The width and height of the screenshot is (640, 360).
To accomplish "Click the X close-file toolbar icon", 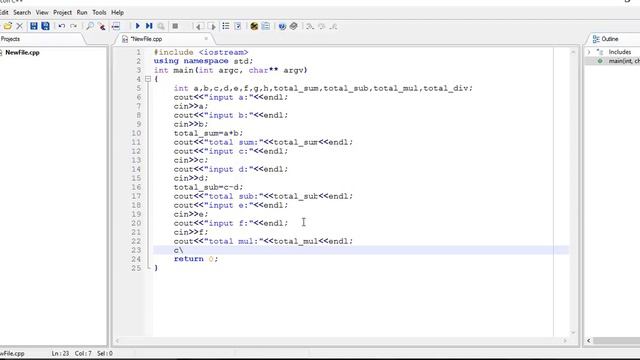I will 19,26.
